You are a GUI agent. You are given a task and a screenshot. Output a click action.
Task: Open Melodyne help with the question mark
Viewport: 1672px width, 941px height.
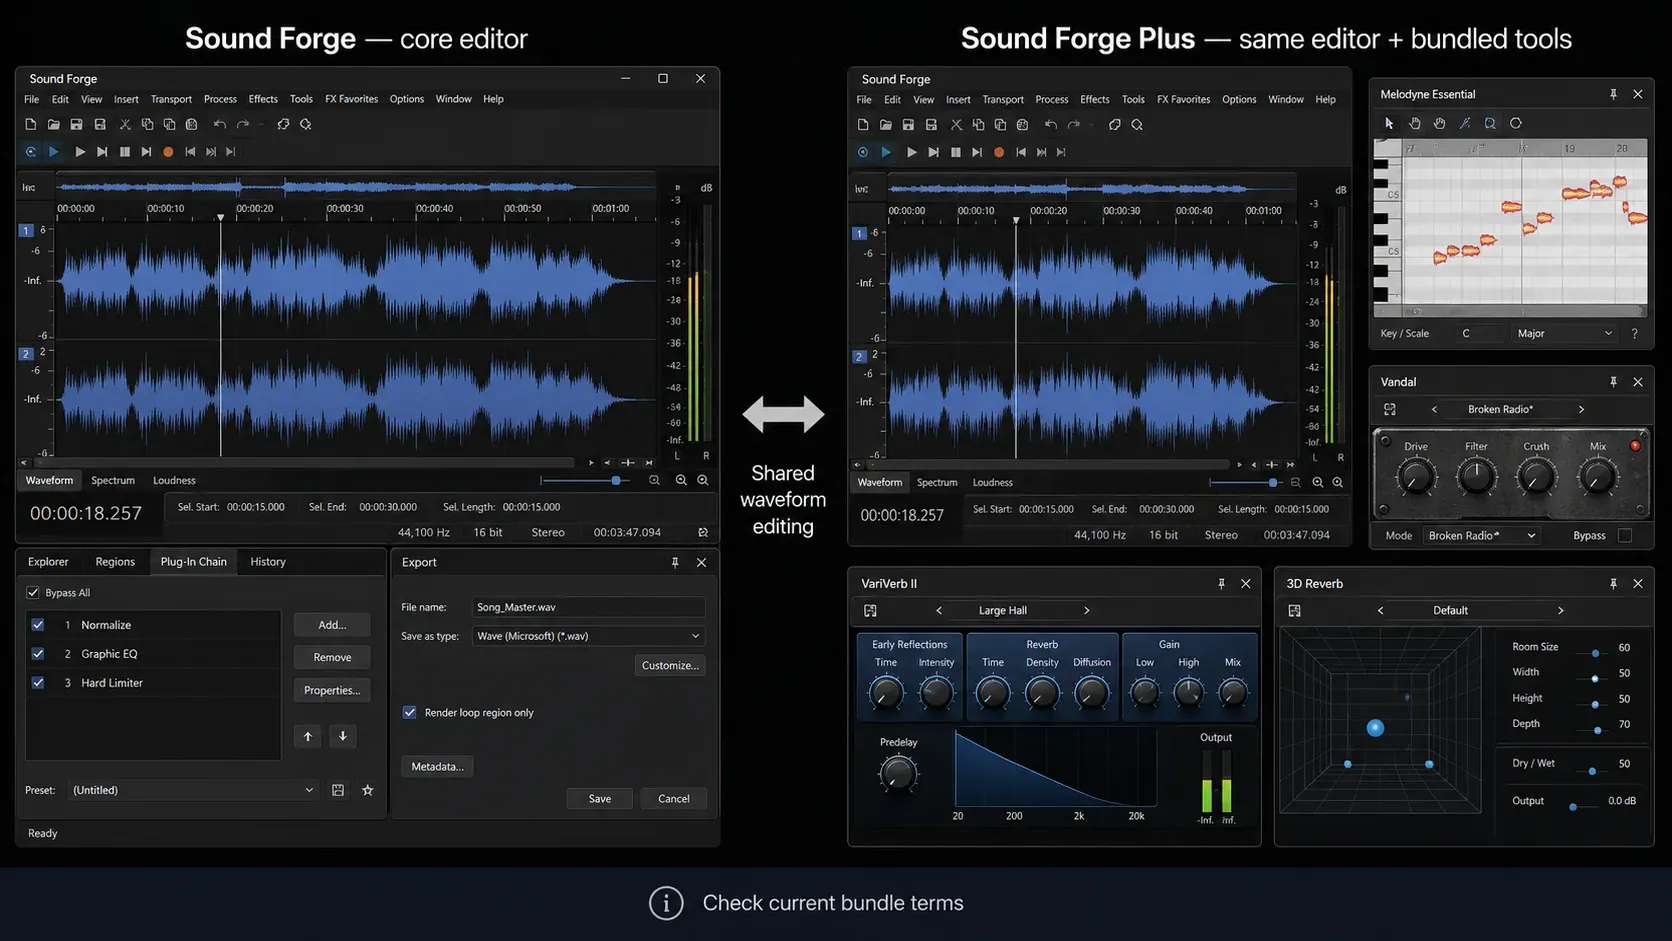pos(1635,334)
